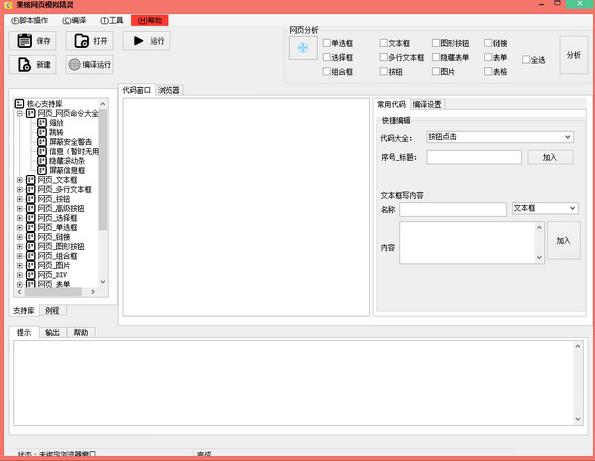Check the 表单 checkbox

click(x=488, y=57)
